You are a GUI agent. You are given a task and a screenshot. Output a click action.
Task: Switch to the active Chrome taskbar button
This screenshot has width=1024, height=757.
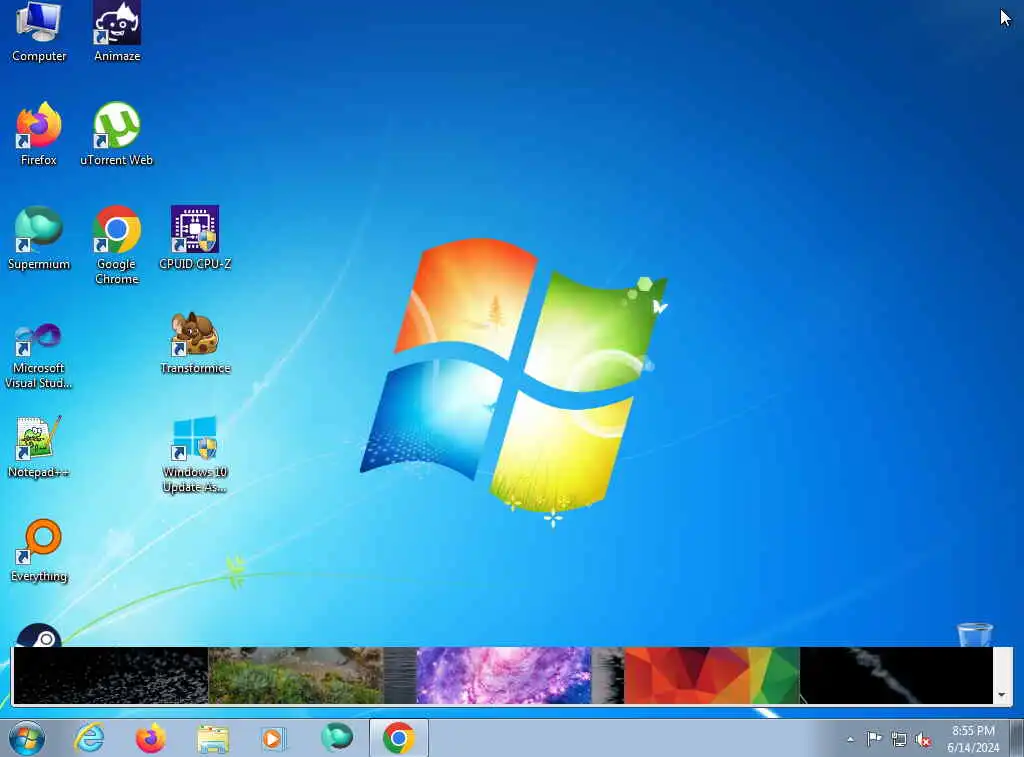tap(398, 738)
